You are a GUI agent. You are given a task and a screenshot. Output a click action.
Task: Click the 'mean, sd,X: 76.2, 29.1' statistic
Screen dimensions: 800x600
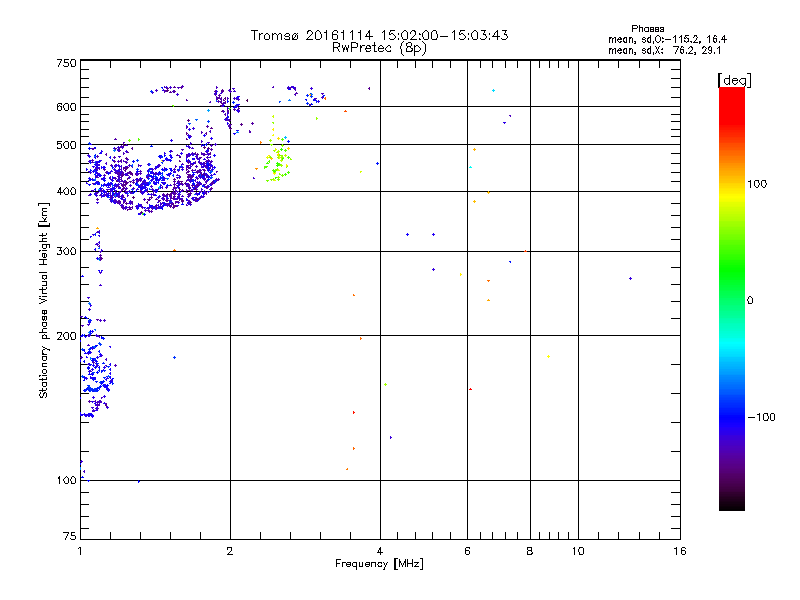point(664,51)
